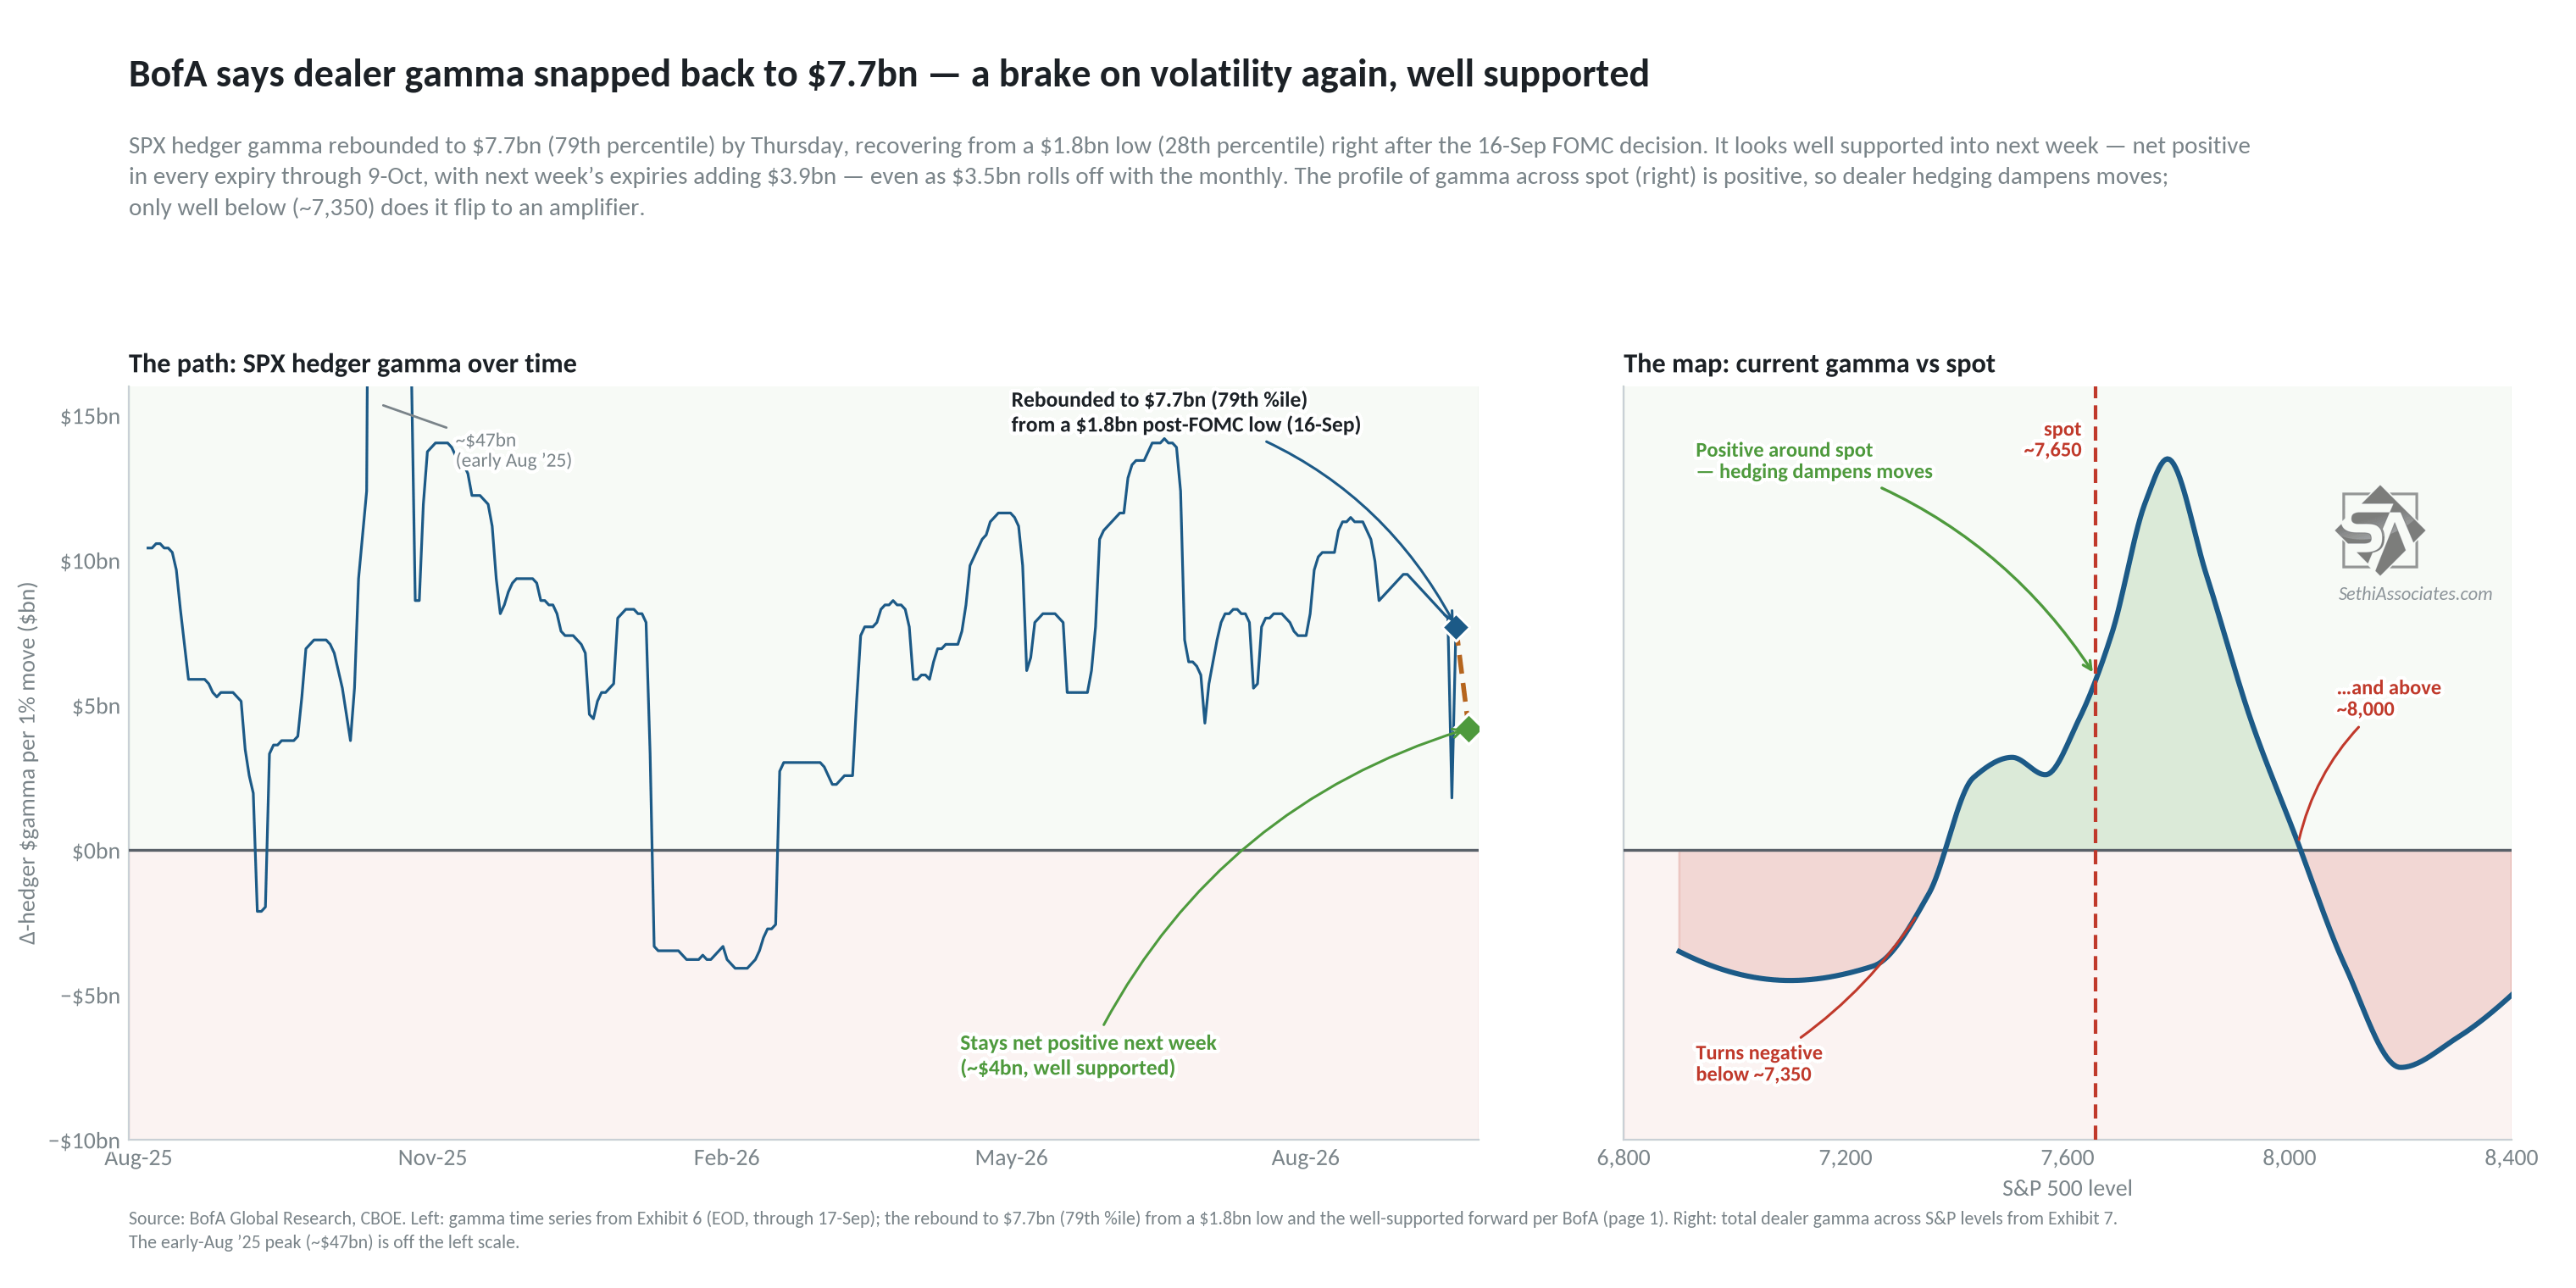2576x1288 pixels.
Task: Click the blue diamond marker at $7.7bn
Action: point(1455,627)
